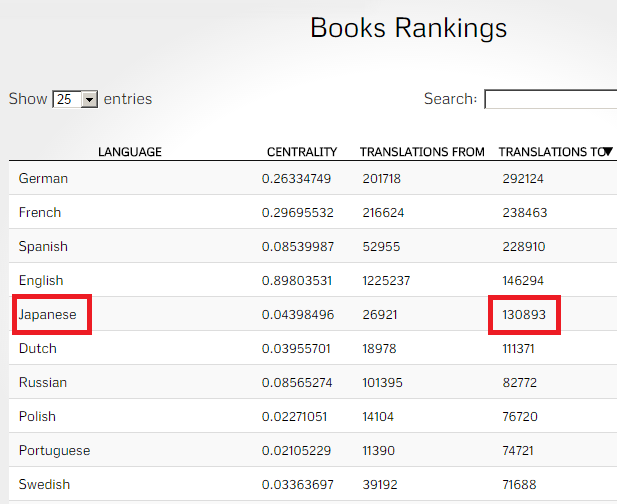The width and height of the screenshot is (617, 504).
Task: Open the Show entries dropdown
Action: 75,99
